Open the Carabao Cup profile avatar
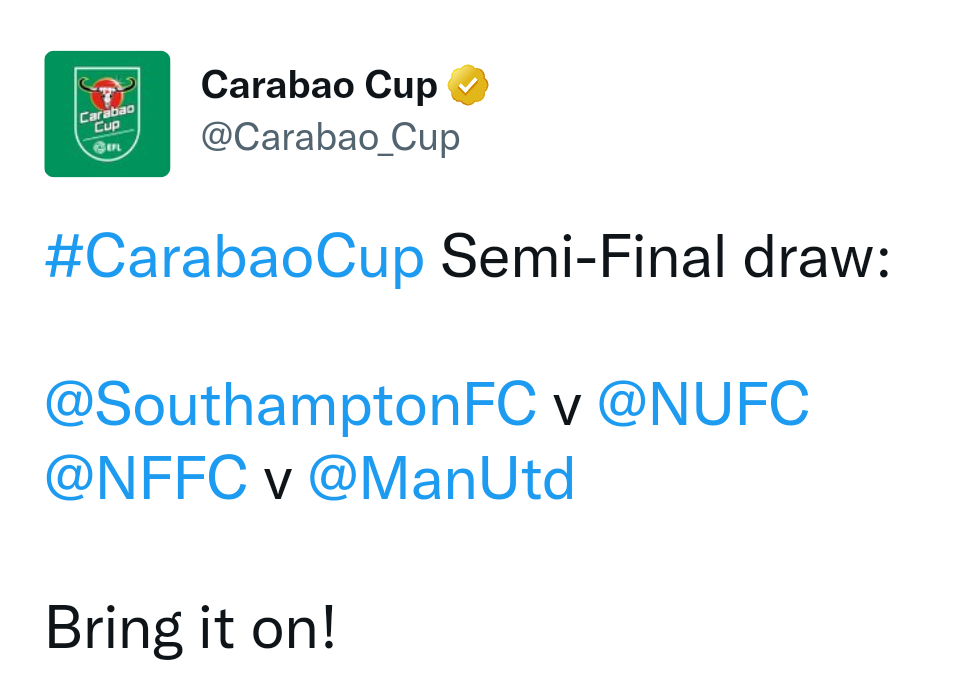The height and width of the screenshot is (683, 962). coord(107,114)
